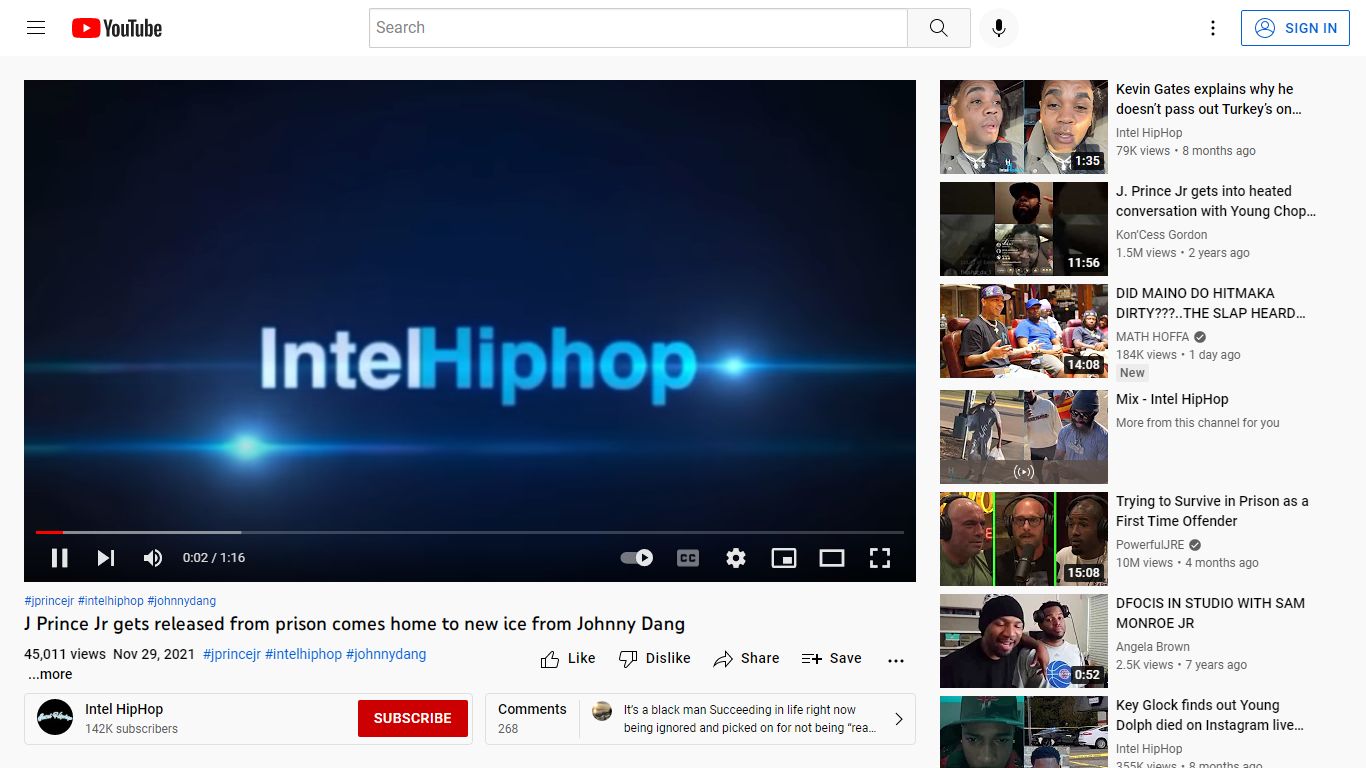Open DID MAINO DO HITMAKA thumbnail
The height and width of the screenshot is (768, 1366).
point(1024,331)
